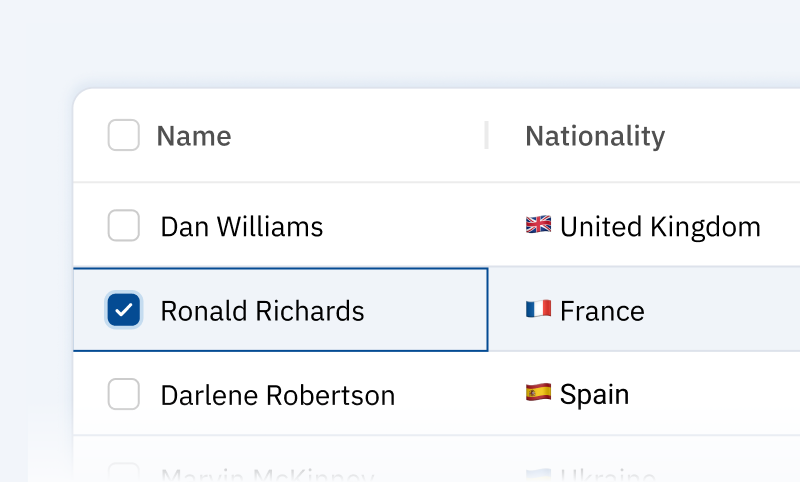Image resolution: width=800 pixels, height=482 pixels.
Task: Click the Ukraine nationality text
Action: [x=607, y=476]
